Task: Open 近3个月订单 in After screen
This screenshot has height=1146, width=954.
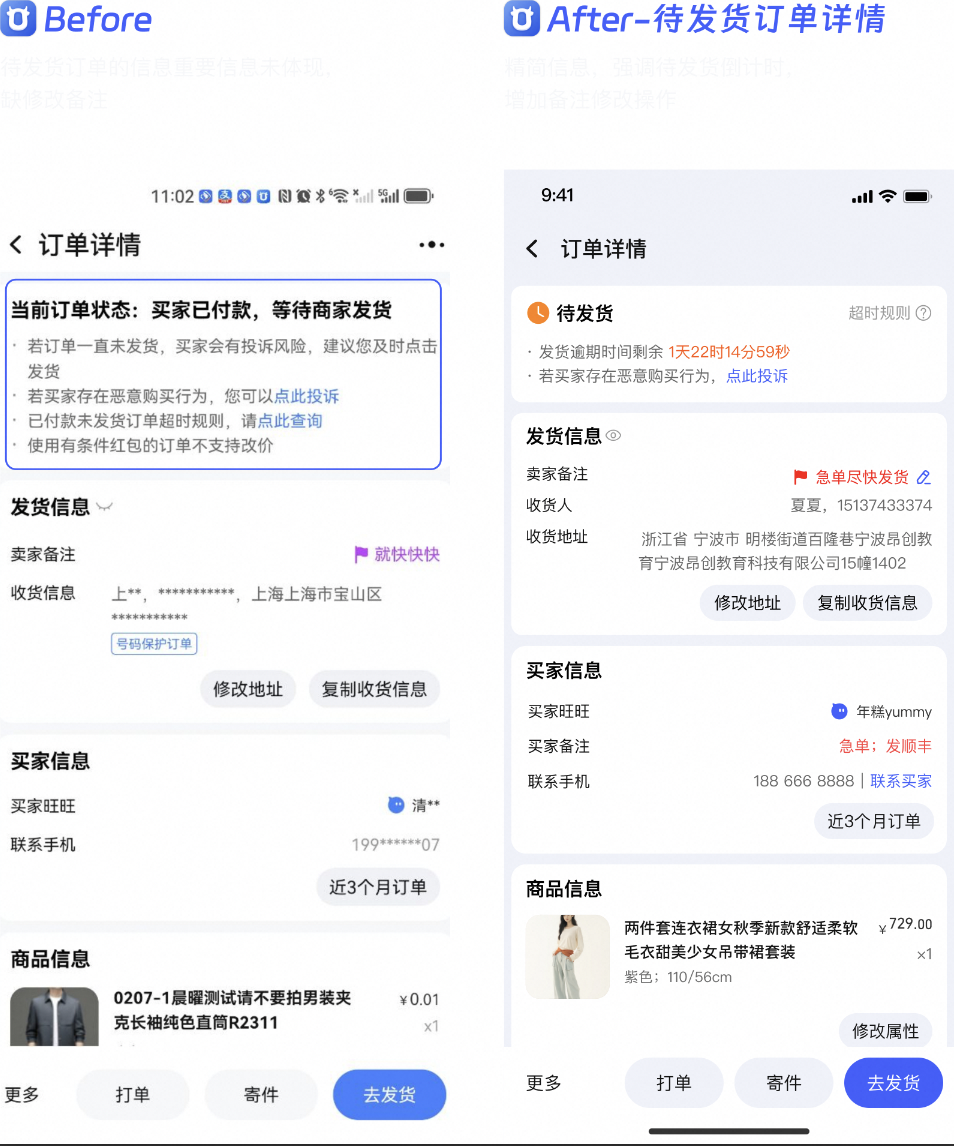Action: [874, 821]
